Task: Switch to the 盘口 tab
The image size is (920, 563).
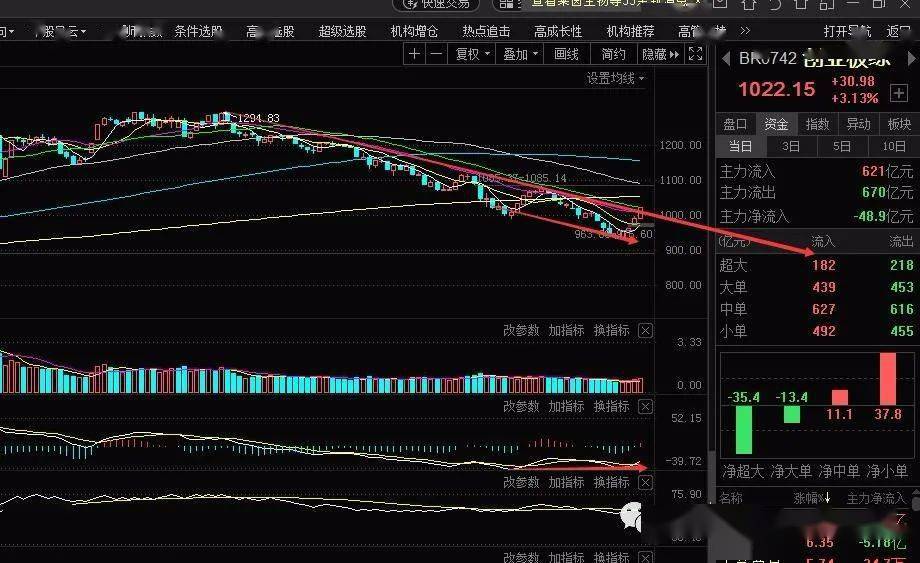Action: 735,124
